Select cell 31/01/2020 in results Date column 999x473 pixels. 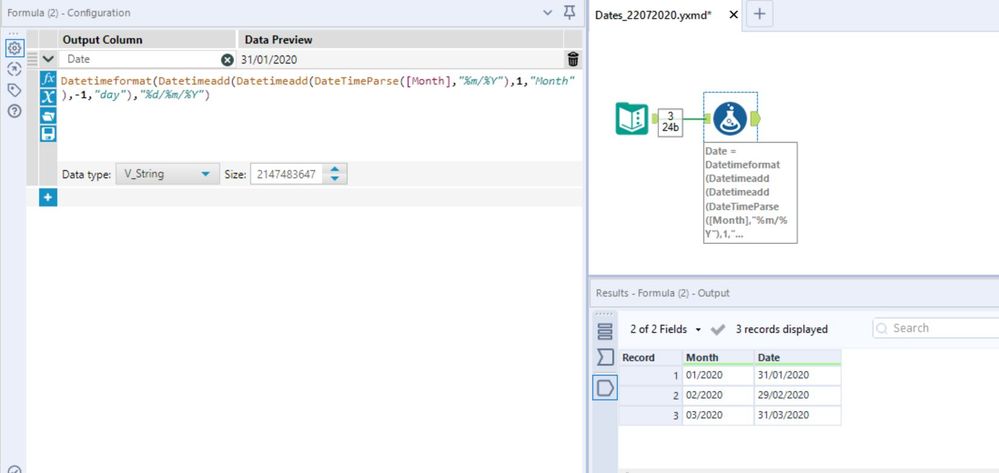[x=797, y=375]
